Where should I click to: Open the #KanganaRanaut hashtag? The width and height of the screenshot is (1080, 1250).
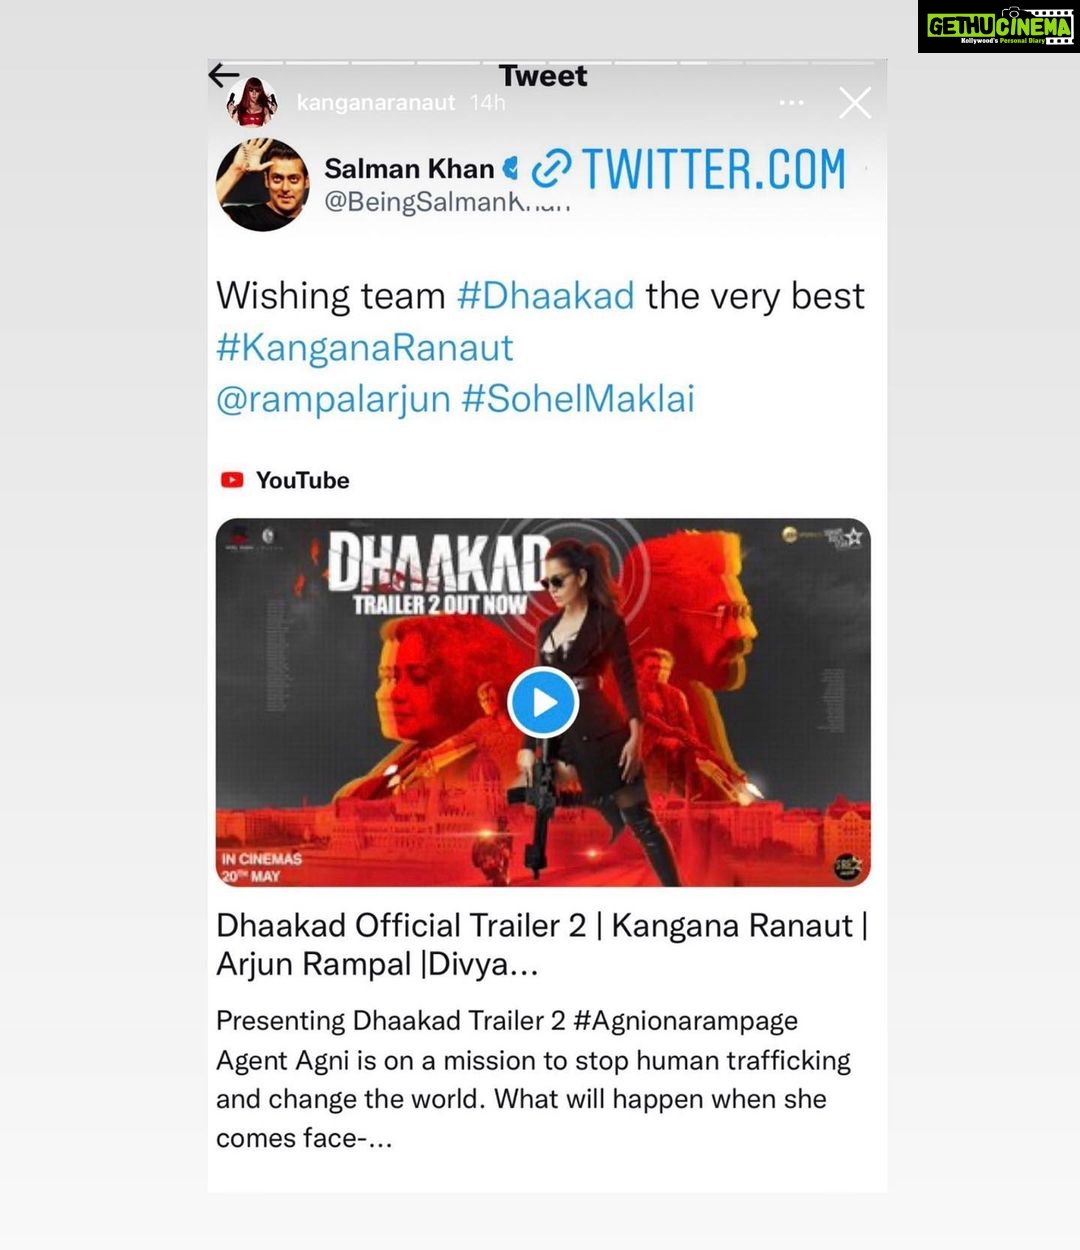(x=365, y=348)
